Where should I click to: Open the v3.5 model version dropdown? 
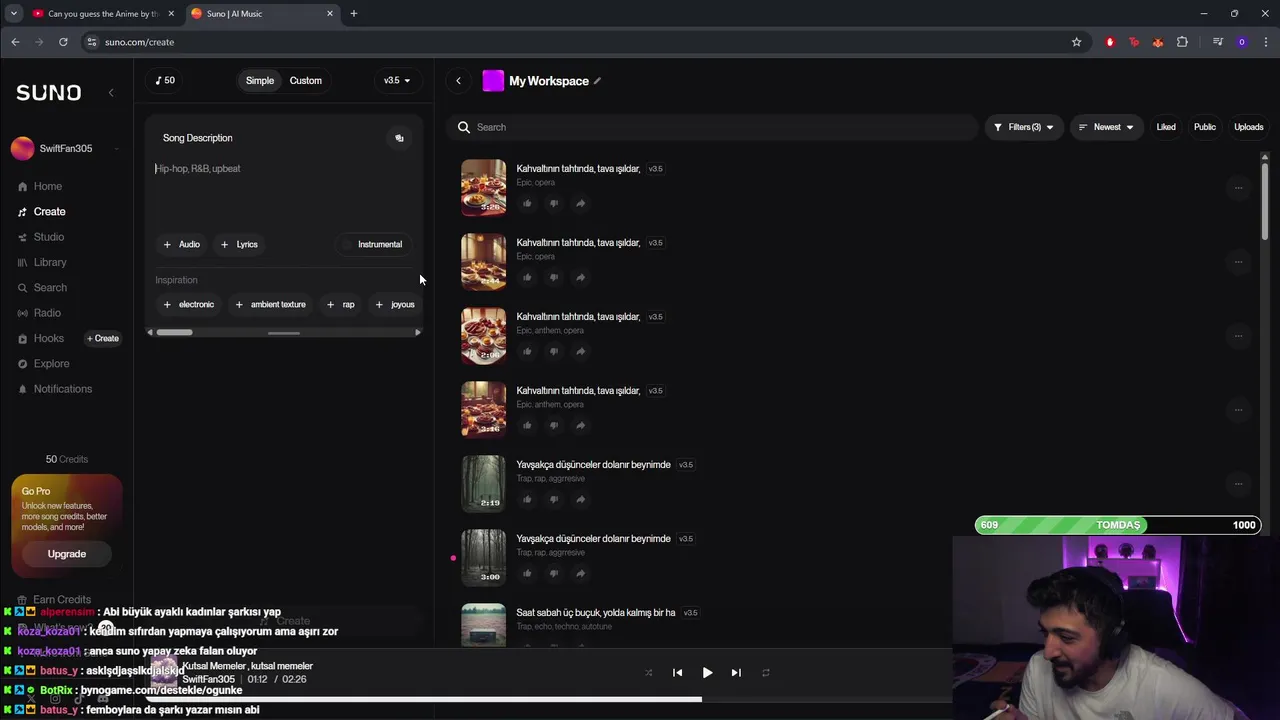click(397, 81)
